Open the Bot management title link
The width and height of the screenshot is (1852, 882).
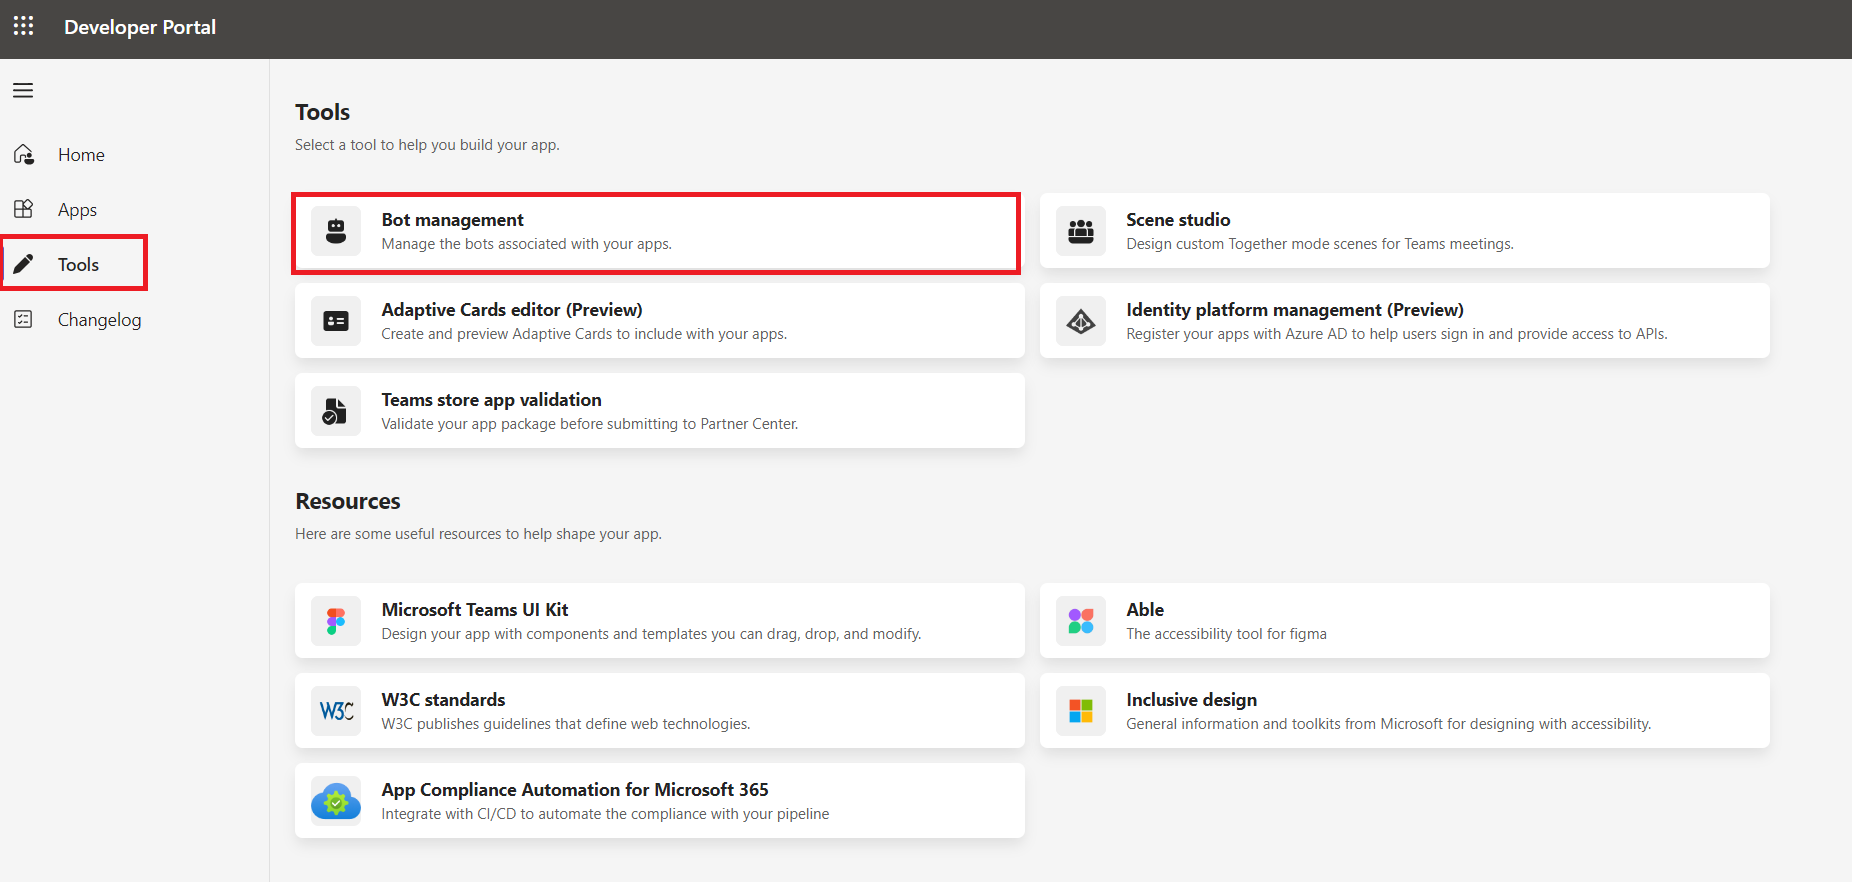tap(452, 220)
